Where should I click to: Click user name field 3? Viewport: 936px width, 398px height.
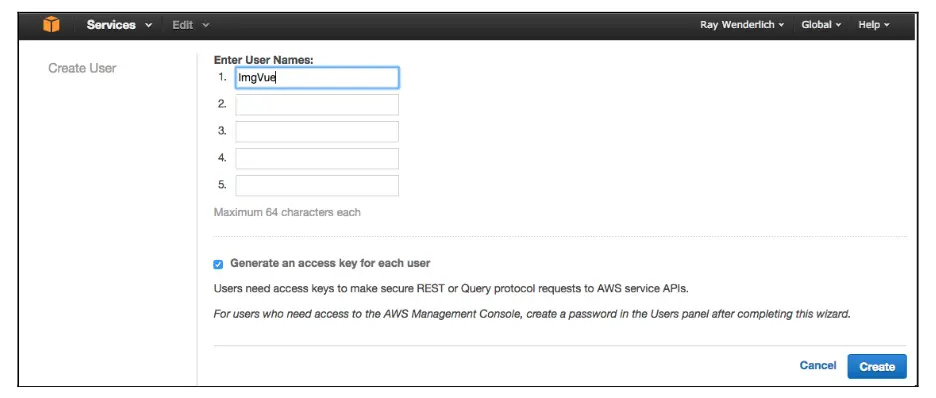tap(317, 131)
